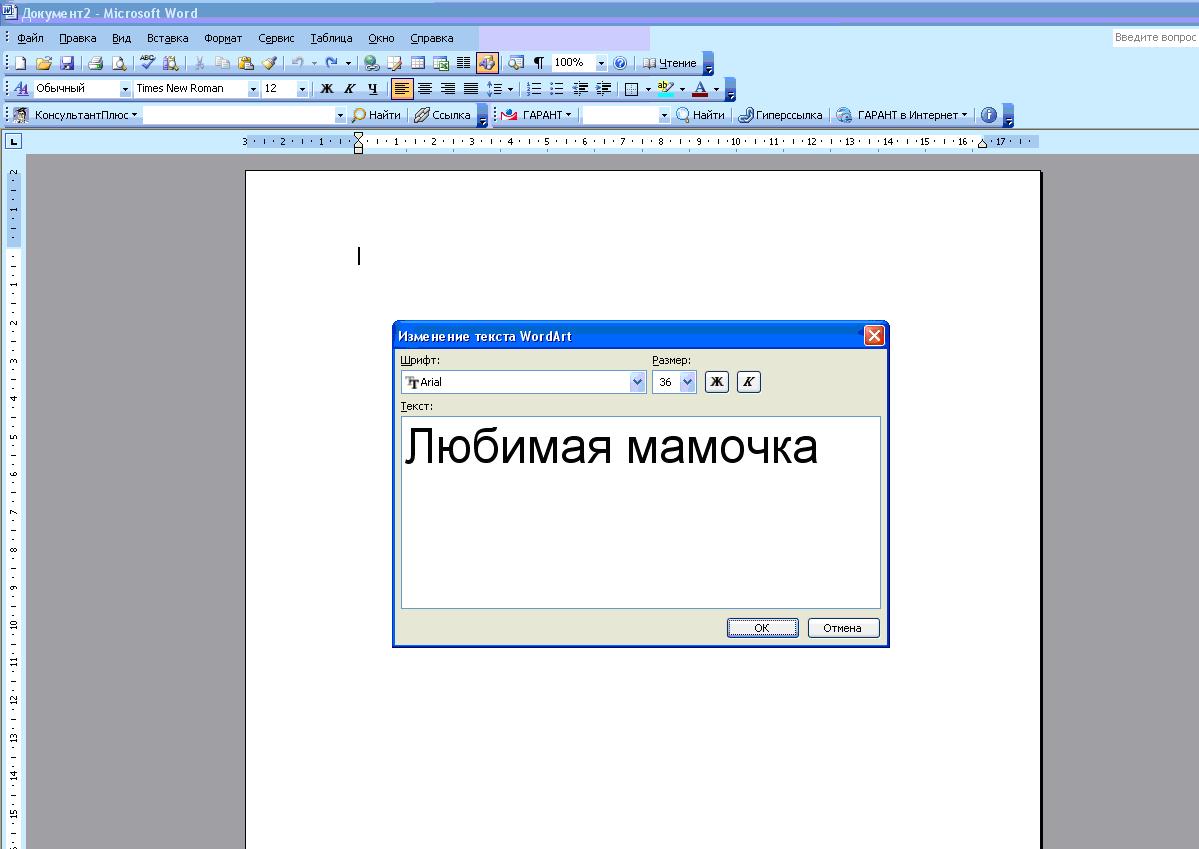The height and width of the screenshot is (849, 1199).
Task: Expand the 100% zoom dropdown
Action: [x=601, y=63]
